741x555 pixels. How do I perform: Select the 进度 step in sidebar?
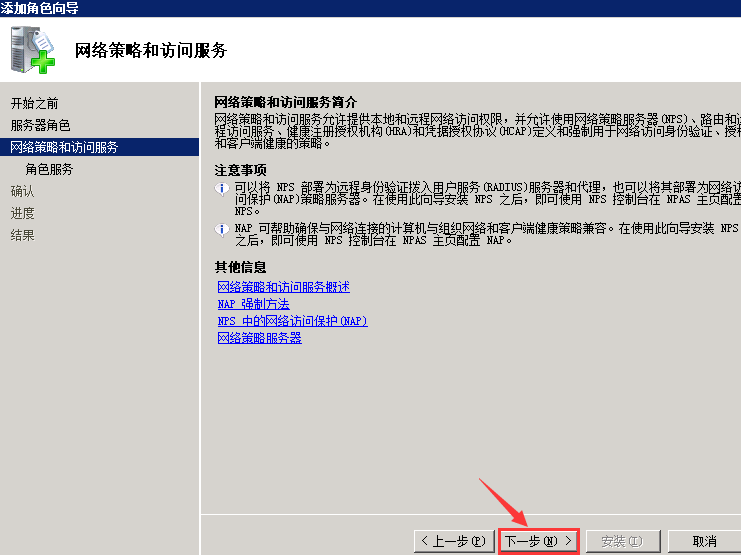22,213
